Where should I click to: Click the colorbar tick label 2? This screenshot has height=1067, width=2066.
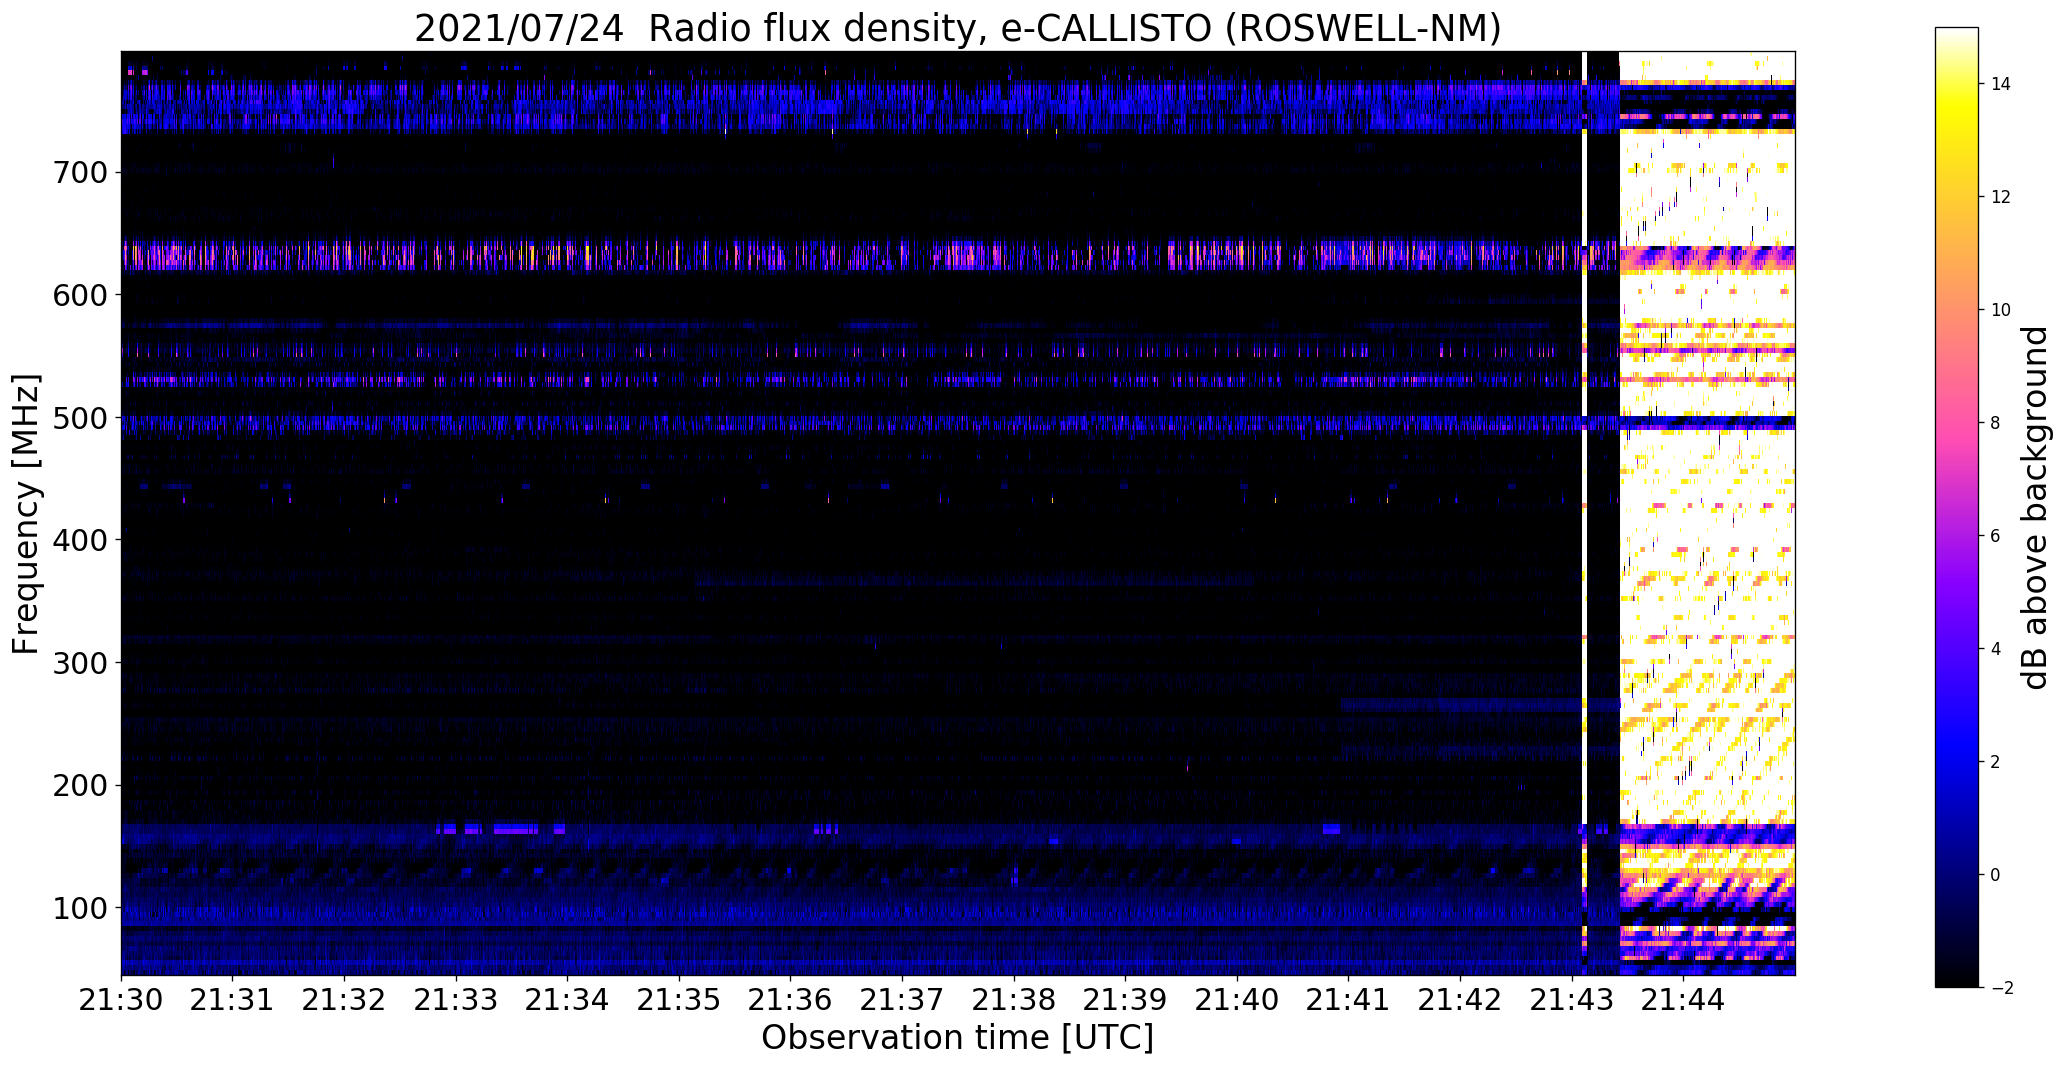pyautogui.click(x=1995, y=762)
